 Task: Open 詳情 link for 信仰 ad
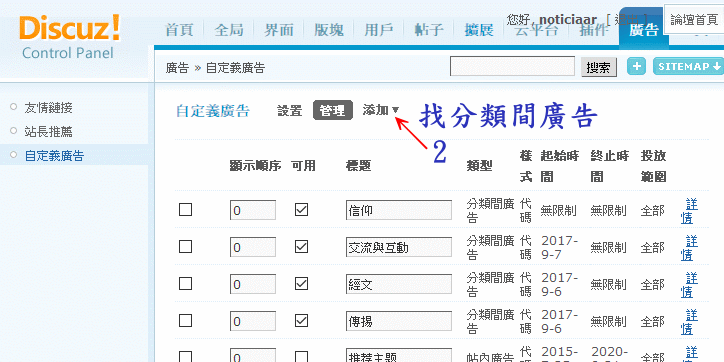tap(689, 211)
